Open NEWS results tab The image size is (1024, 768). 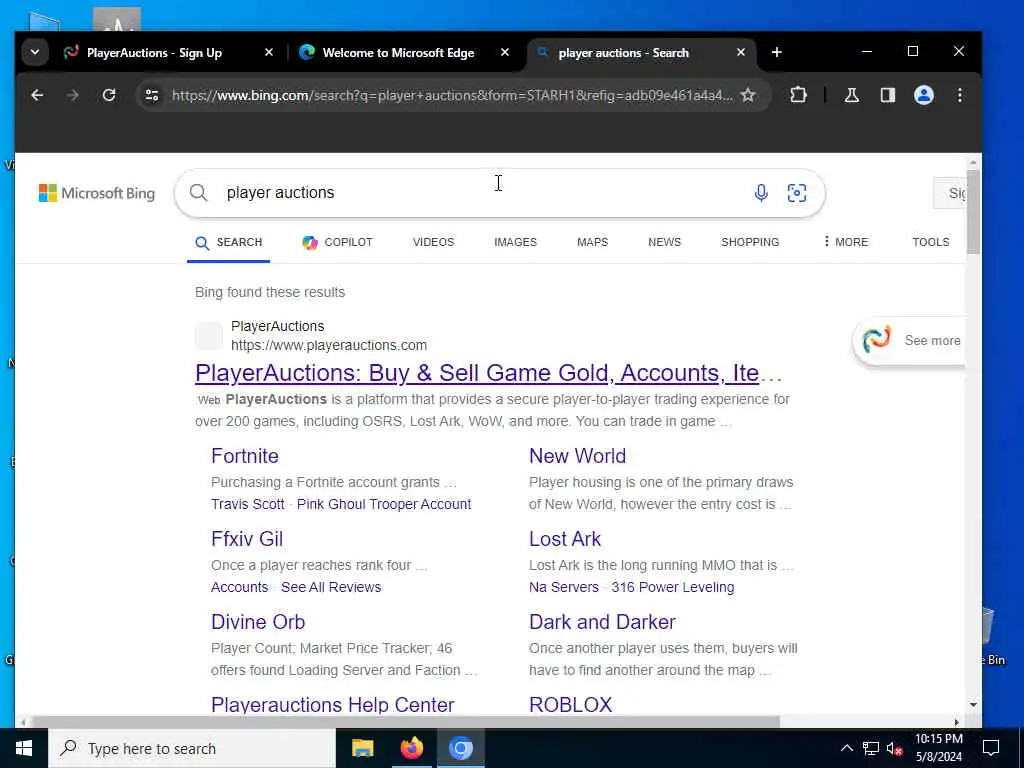click(664, 242)
